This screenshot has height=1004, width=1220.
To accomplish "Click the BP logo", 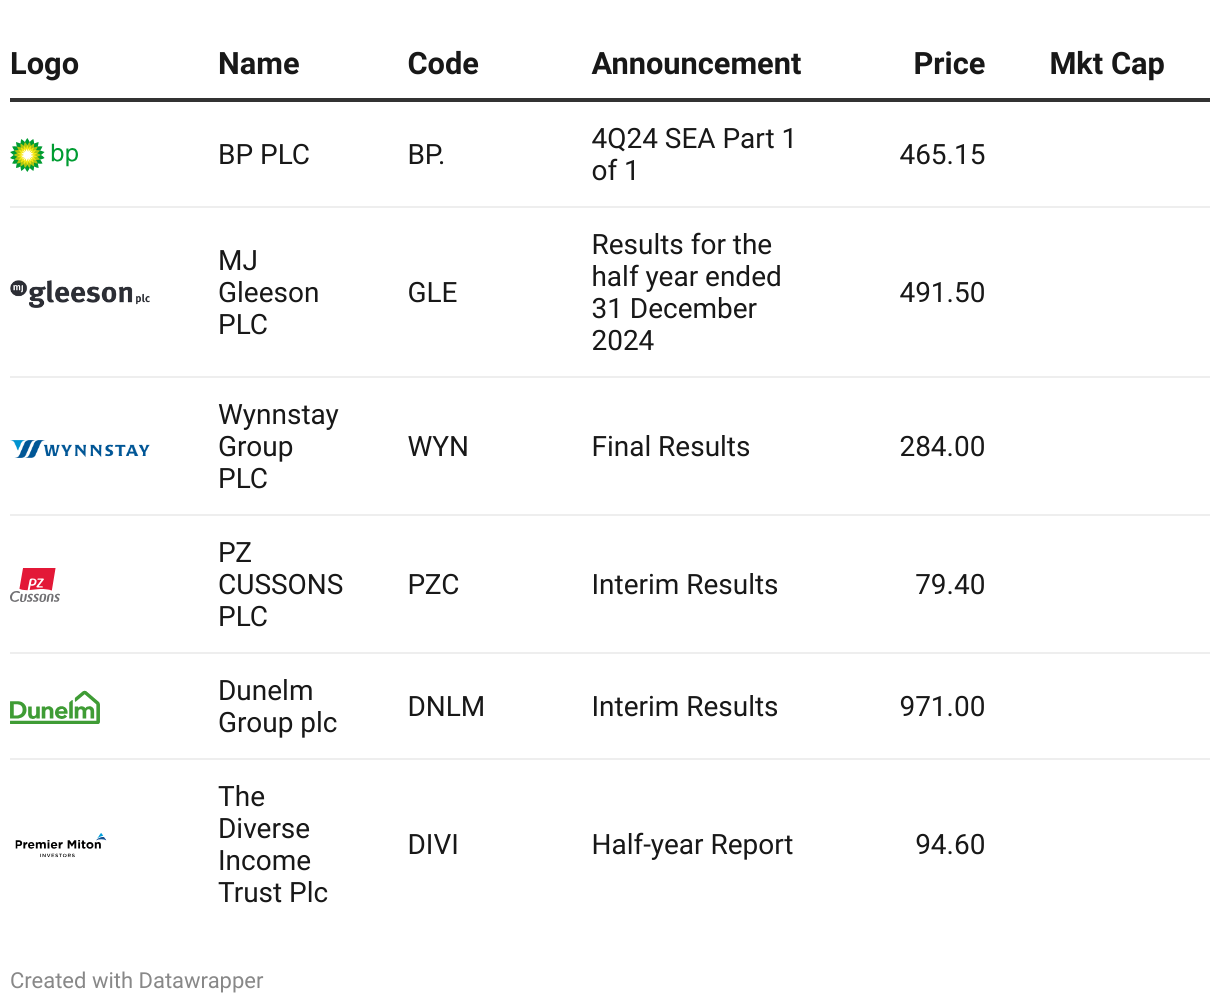I will pyautogui.click(x=44, y=154).
